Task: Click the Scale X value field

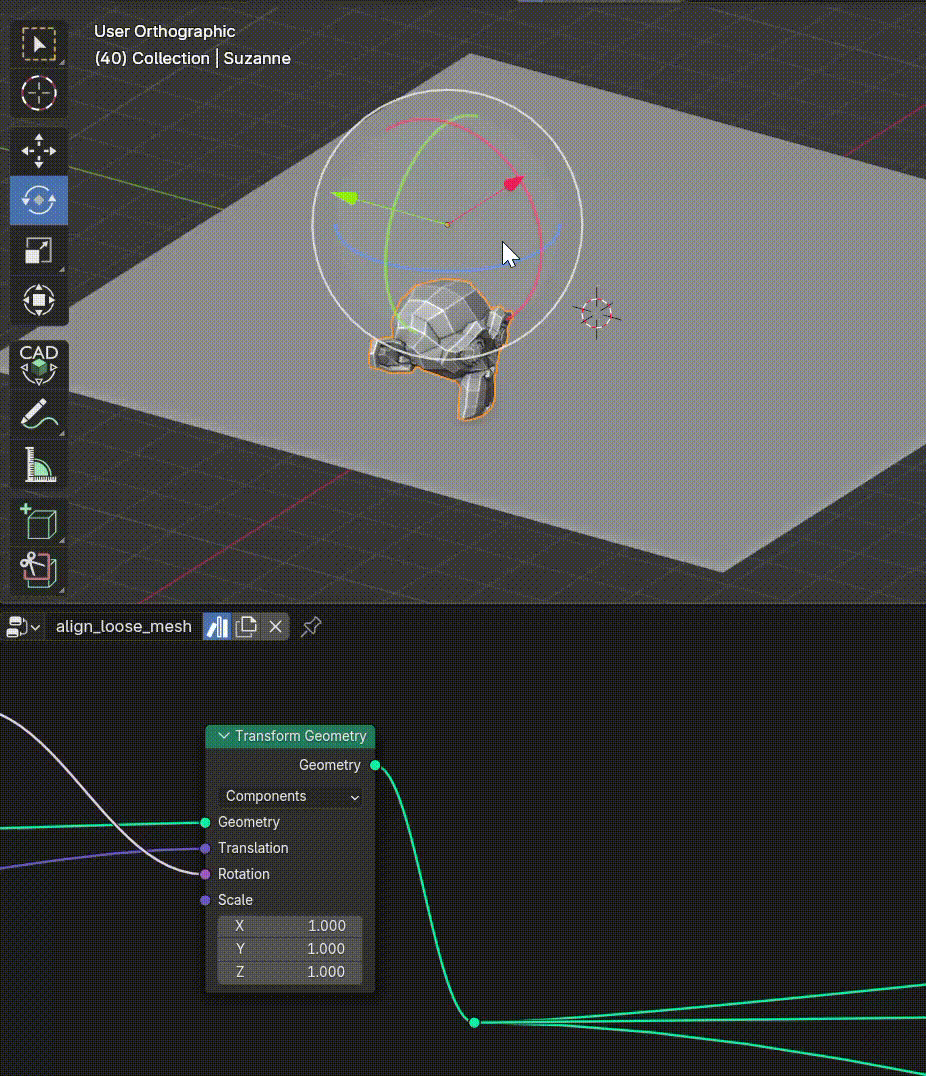Action: click(x=290, y=926)
